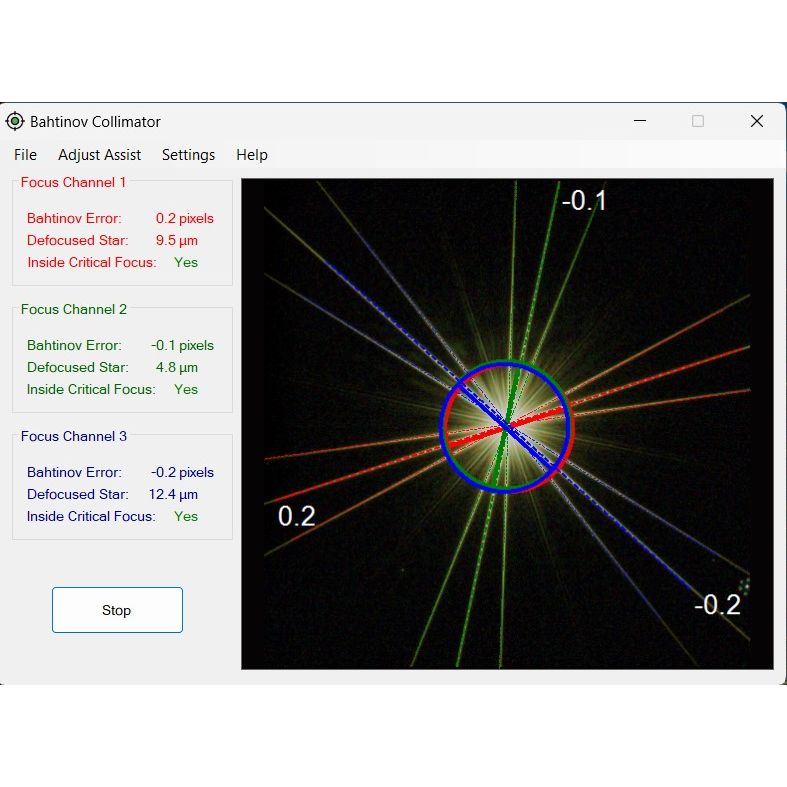Image resolution: width=787 pixels, height=787 pixels.
Task: Click Channel 3 Bahtinov Error label
Action: 74,472
